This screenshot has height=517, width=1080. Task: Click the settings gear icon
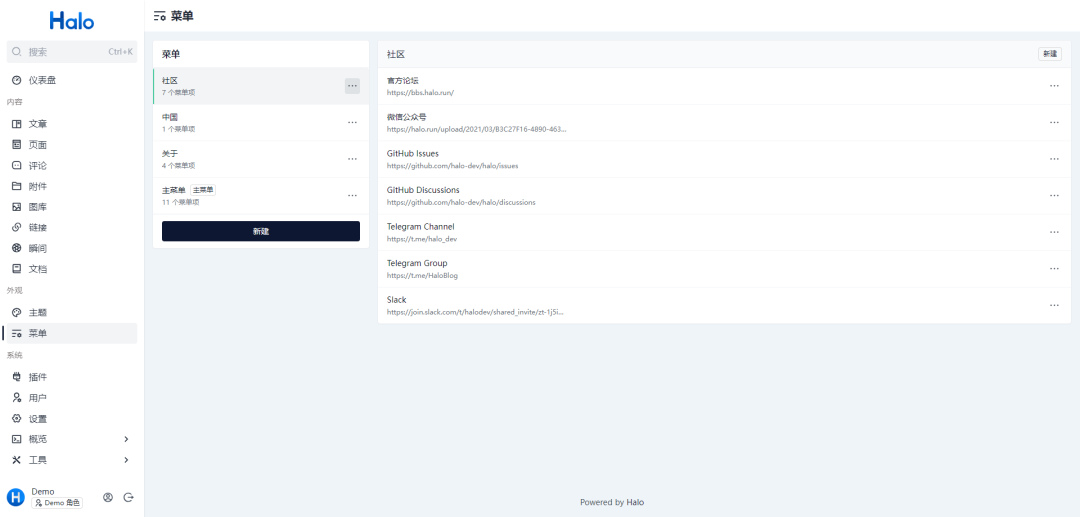click(x=17, y=419)
